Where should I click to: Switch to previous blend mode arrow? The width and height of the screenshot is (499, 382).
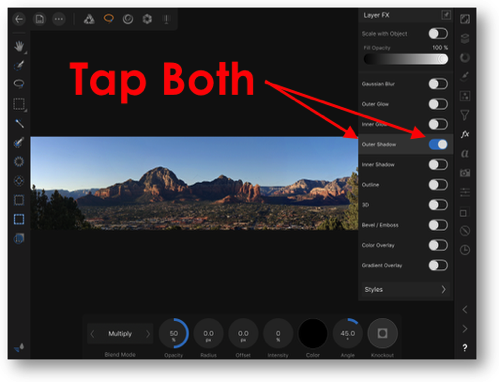(92, 334)
